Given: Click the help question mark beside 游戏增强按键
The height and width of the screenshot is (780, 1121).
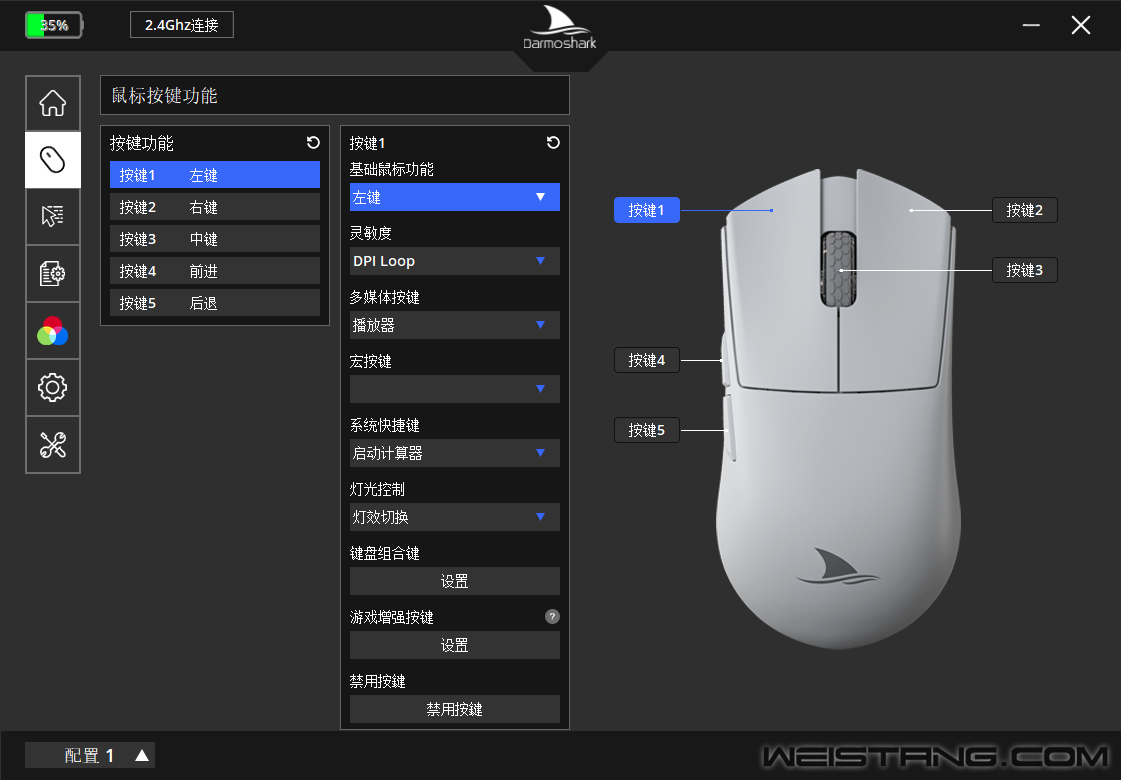Looking at the screenshot, I should (552, 616).
